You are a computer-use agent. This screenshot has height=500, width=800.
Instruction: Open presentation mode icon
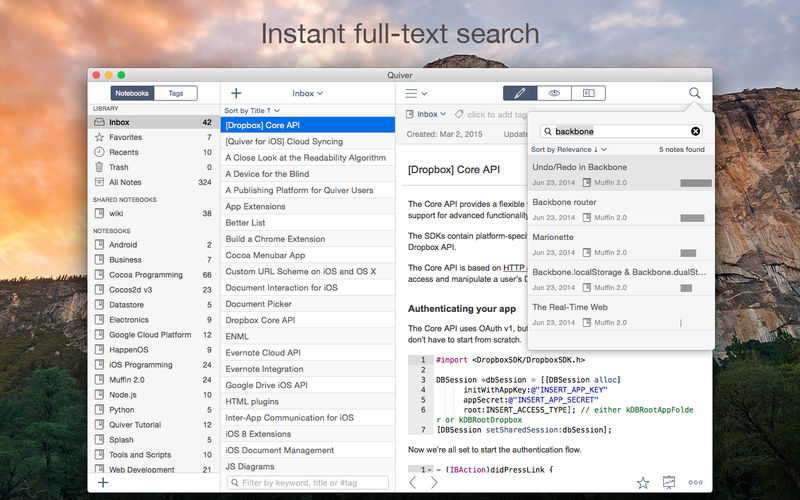[668, 482]
